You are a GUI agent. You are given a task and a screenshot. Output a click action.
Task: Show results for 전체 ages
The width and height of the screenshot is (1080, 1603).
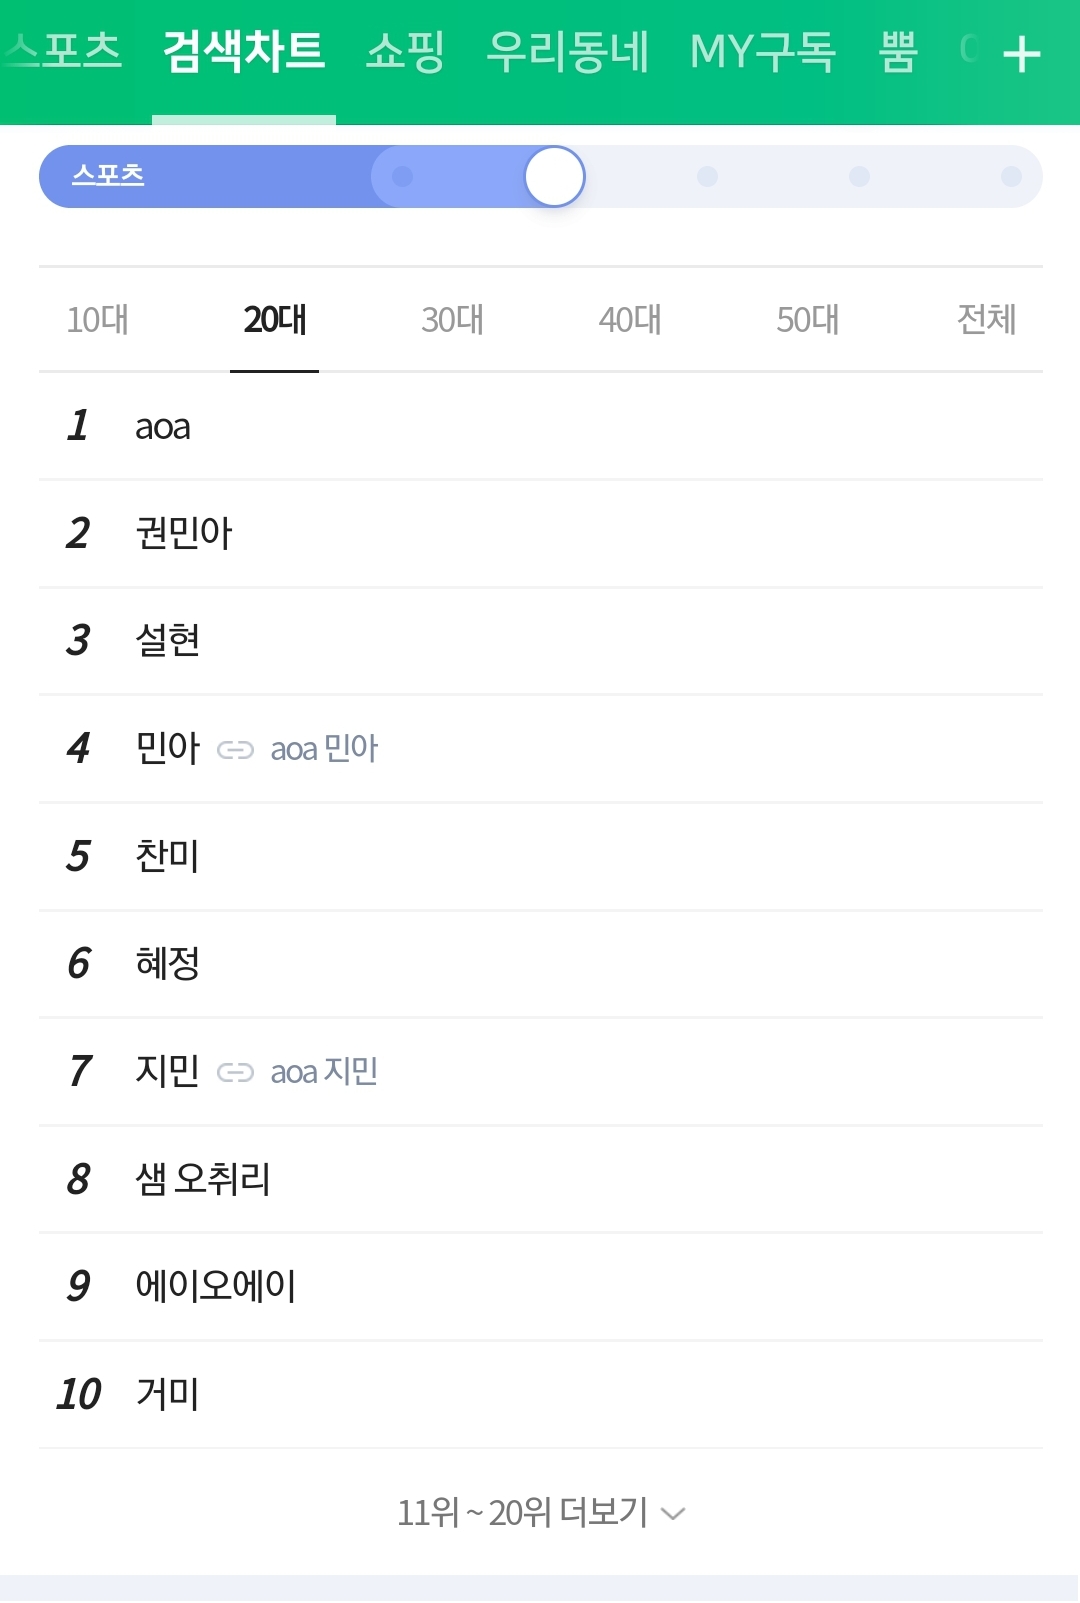(986, 320)
